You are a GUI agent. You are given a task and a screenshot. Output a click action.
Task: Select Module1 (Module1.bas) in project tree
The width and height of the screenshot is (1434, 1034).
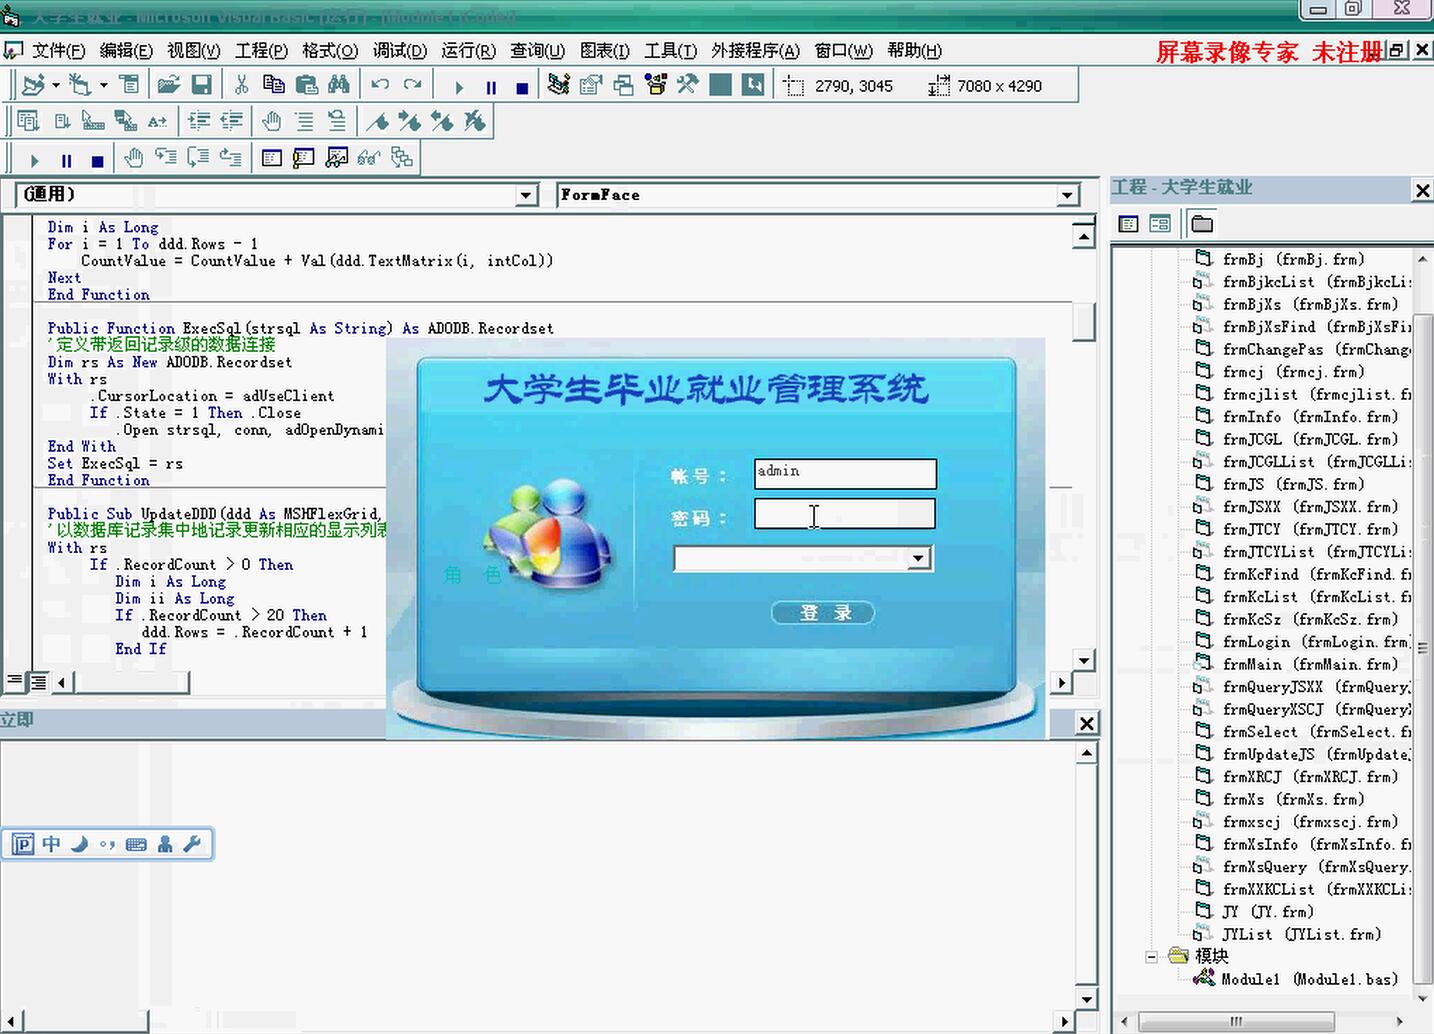coord(1296,979)
